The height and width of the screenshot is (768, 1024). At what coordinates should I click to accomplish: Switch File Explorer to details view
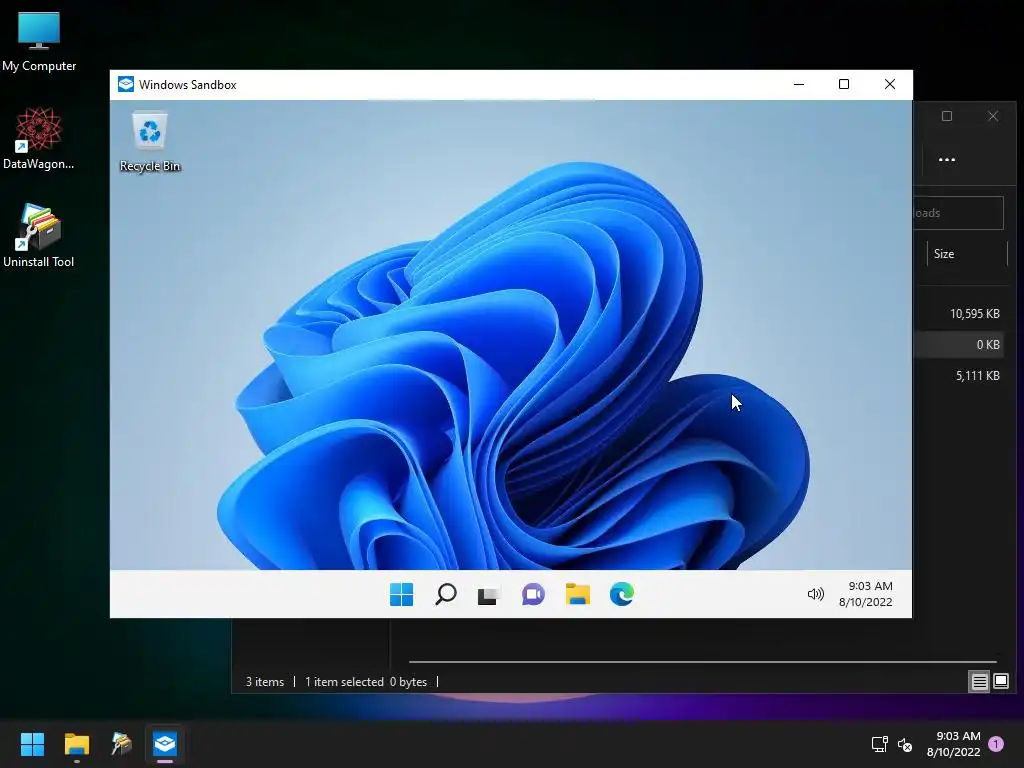pyautogui.click(x=979, y=682)
